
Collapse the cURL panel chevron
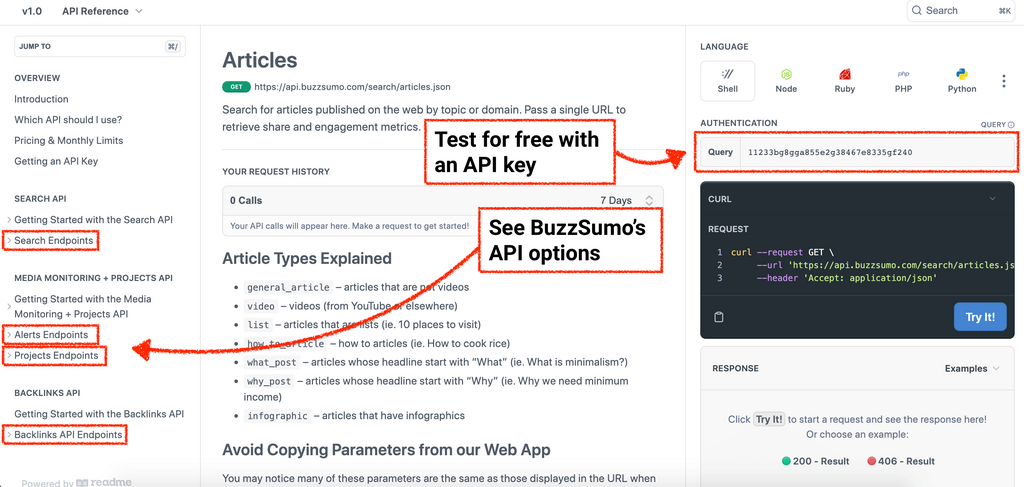pos(992,199)
